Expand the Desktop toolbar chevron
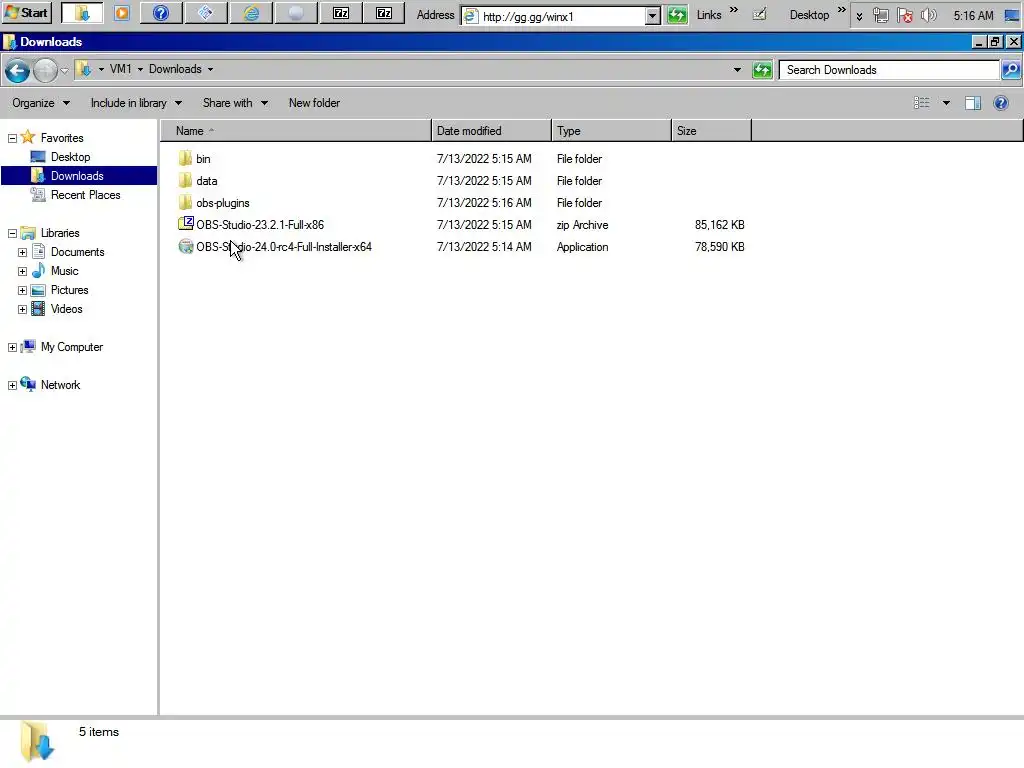The width and height of the screenshot is (1024, 768). pos(842,10)
